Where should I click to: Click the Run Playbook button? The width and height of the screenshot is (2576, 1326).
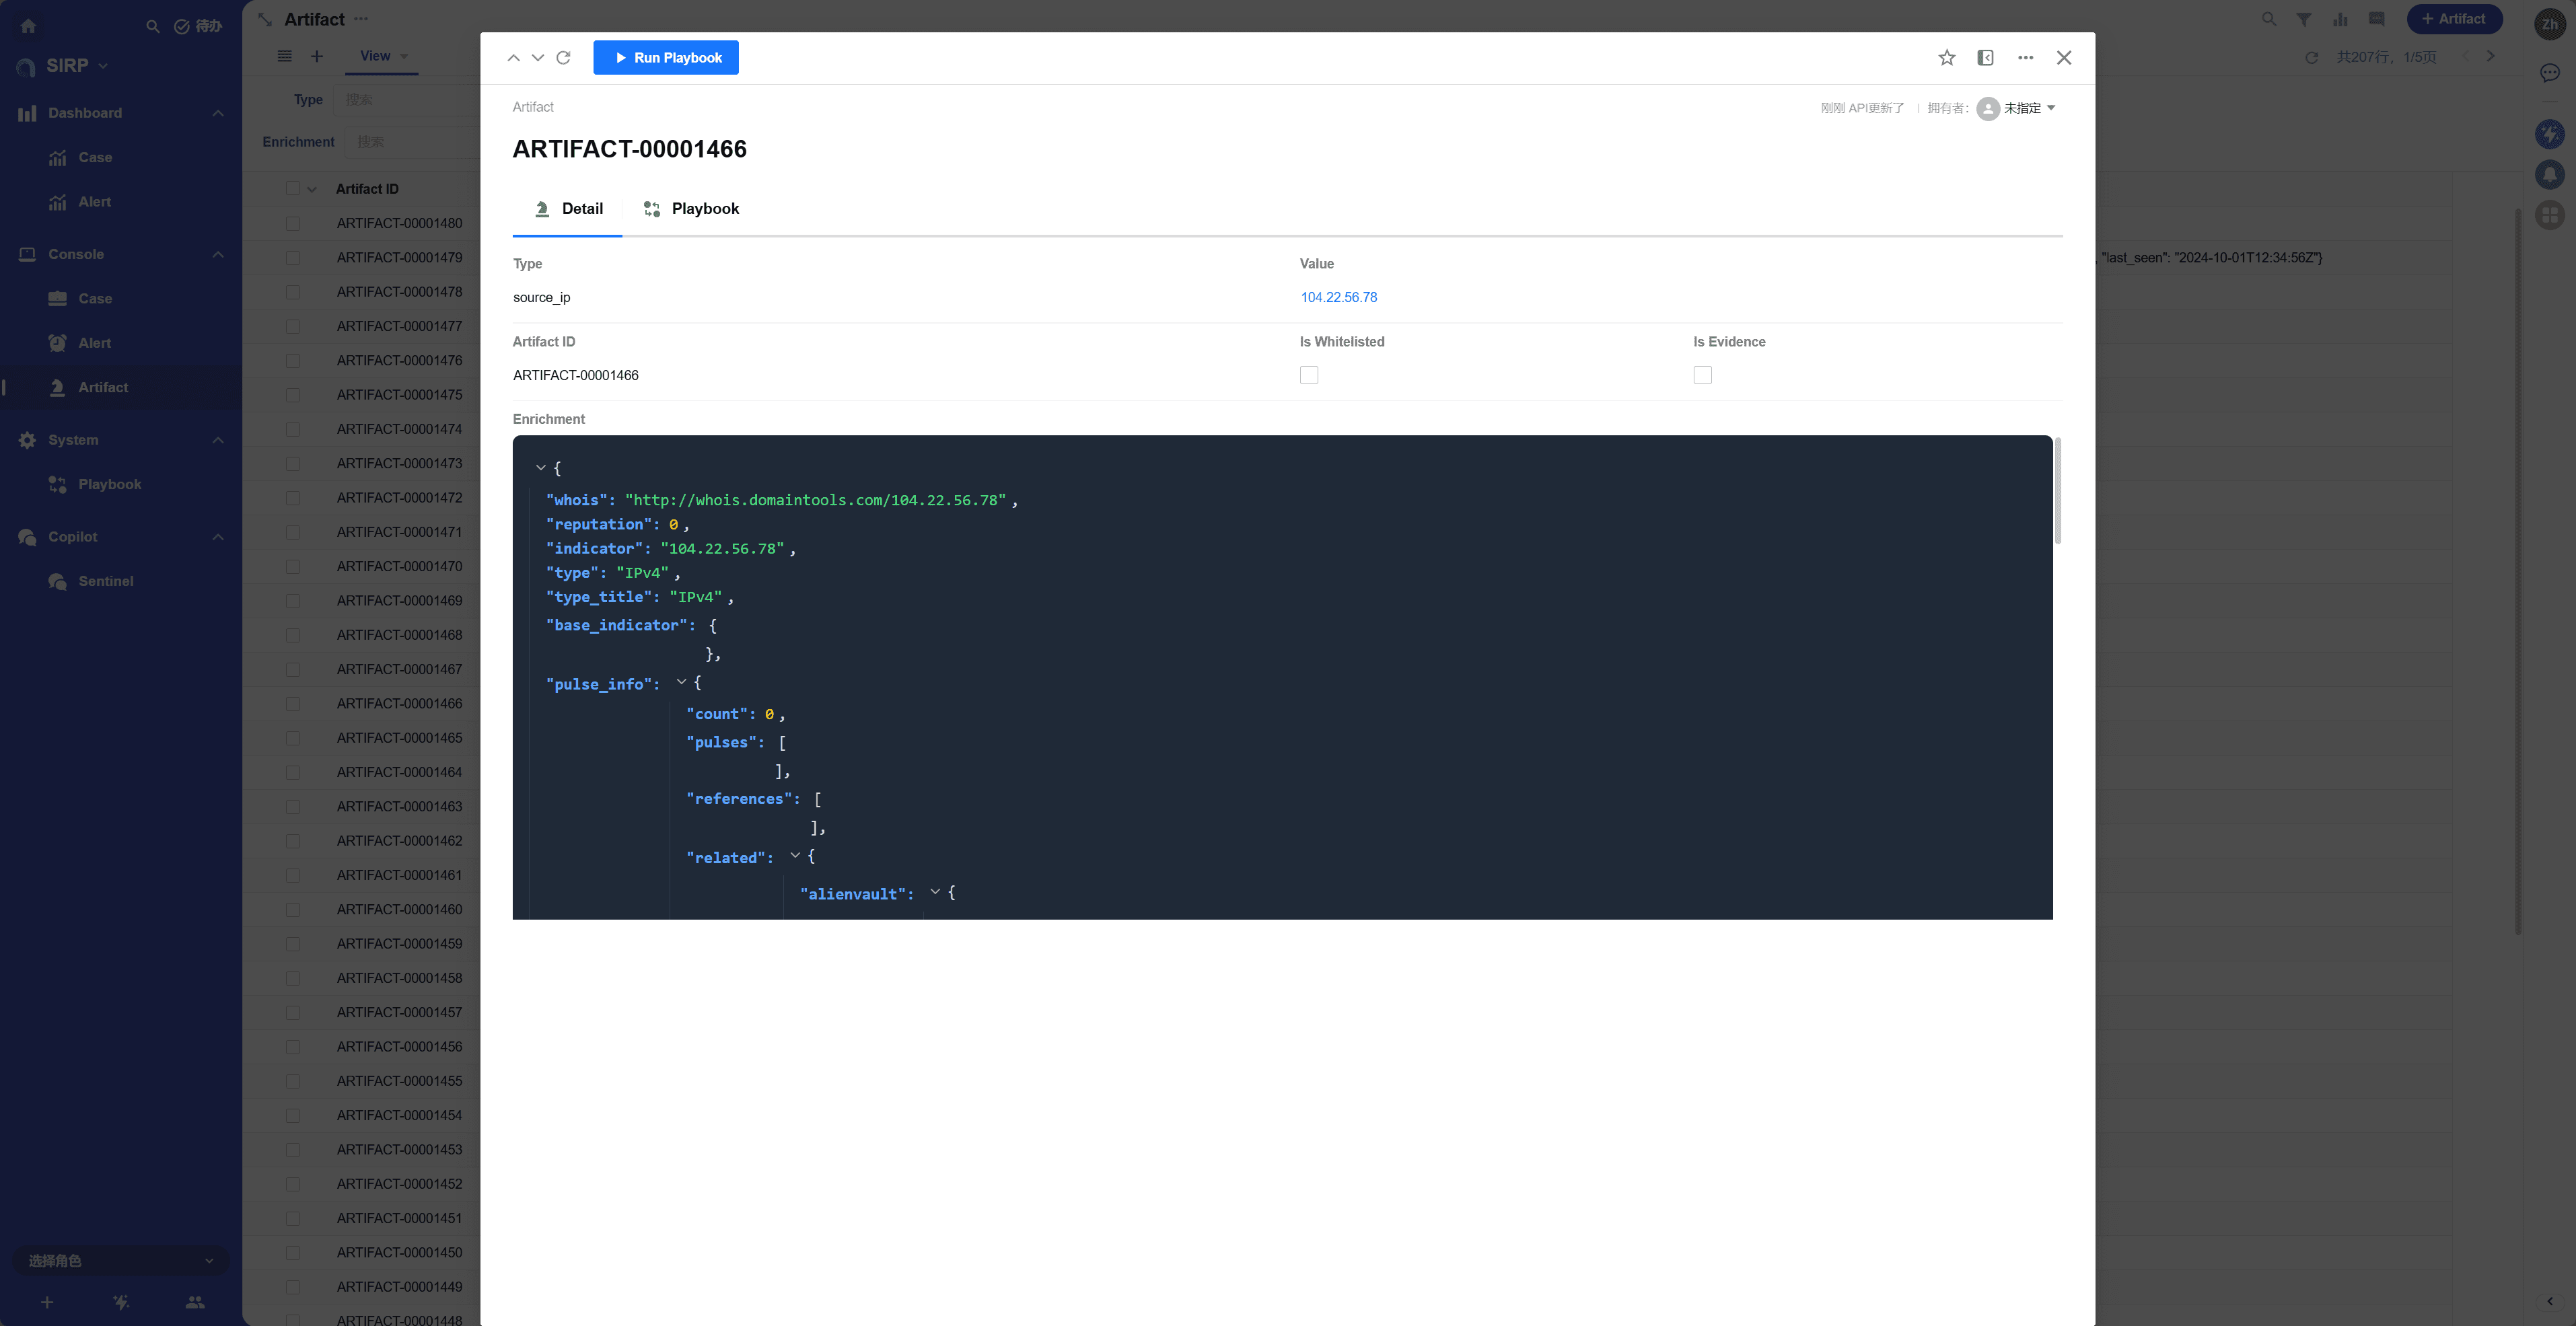pyautogui.click(x=666, y=58)
